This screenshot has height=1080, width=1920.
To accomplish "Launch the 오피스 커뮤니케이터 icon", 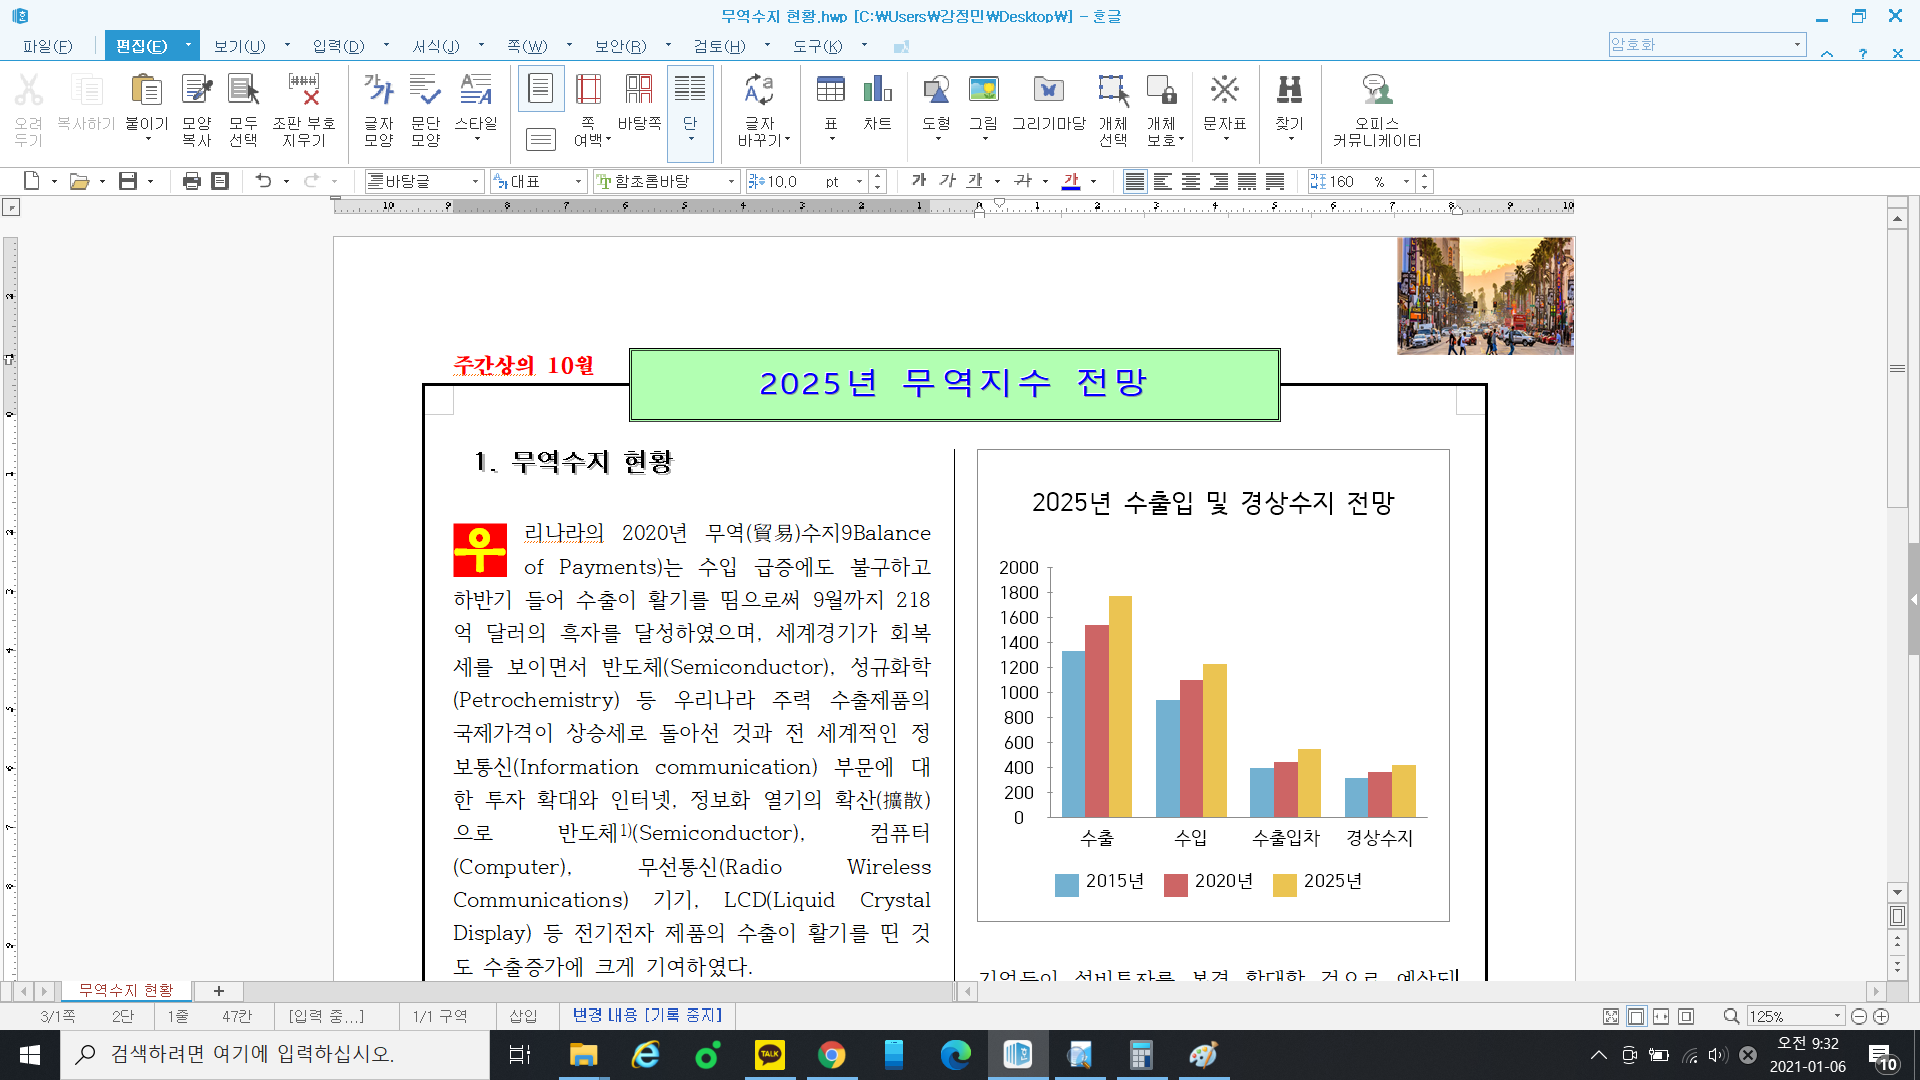I will tap(1377, 90).
